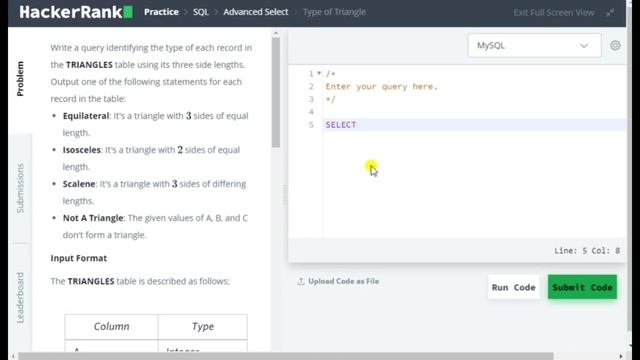
Task: Click Exit Full Screen View
Action: (554, 13)
